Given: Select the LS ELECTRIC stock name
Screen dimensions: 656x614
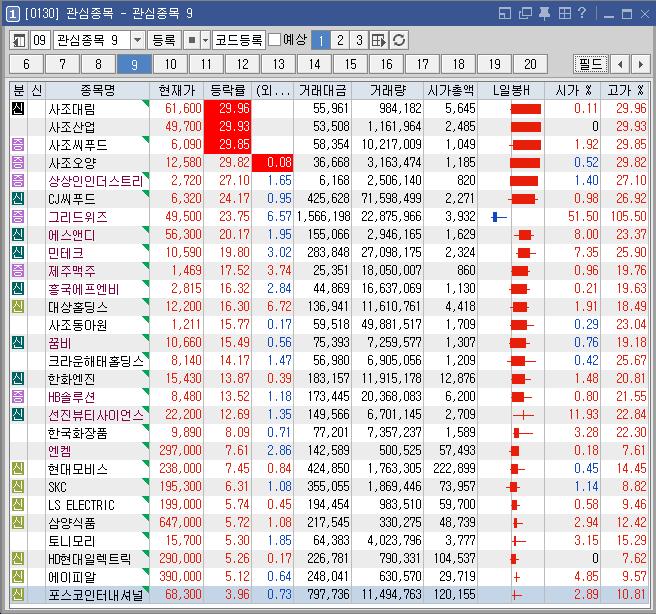Looking at the screenshot, I should click(81, 504).
